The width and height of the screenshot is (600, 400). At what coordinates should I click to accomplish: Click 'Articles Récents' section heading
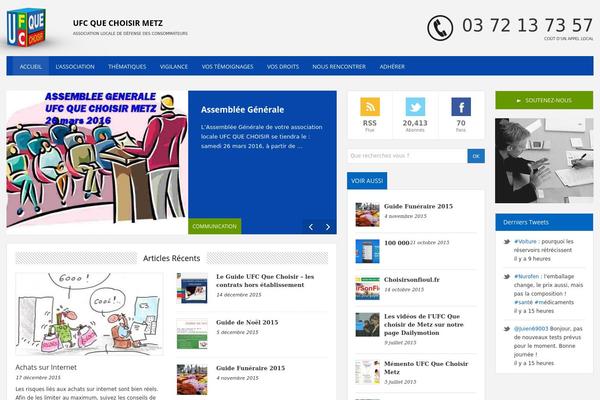click(171, 258)
